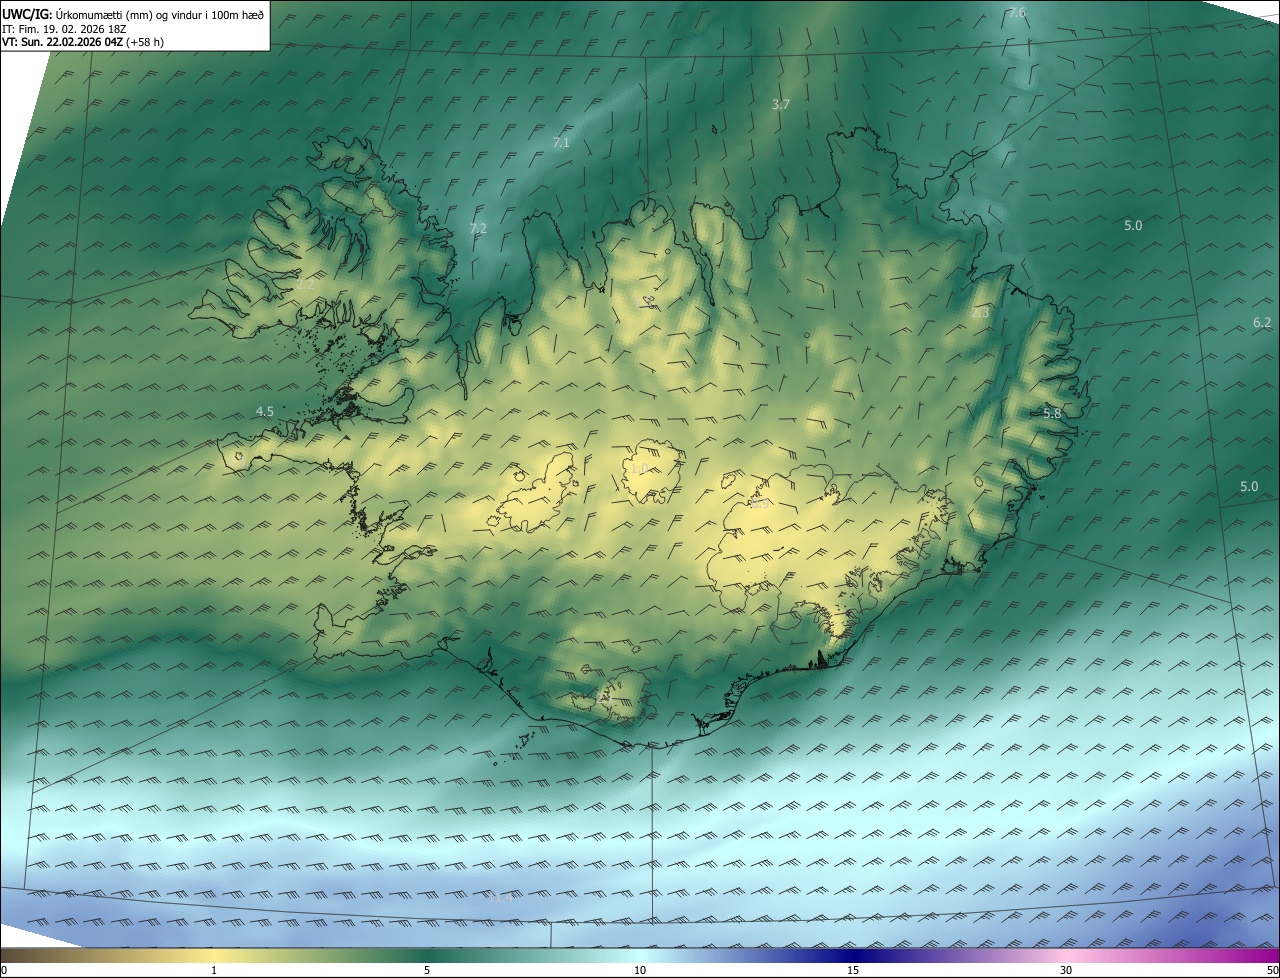The image size is (1280, 978).
Task: Click the 10 tick label on the colour scale
Action: click(640, 970)
